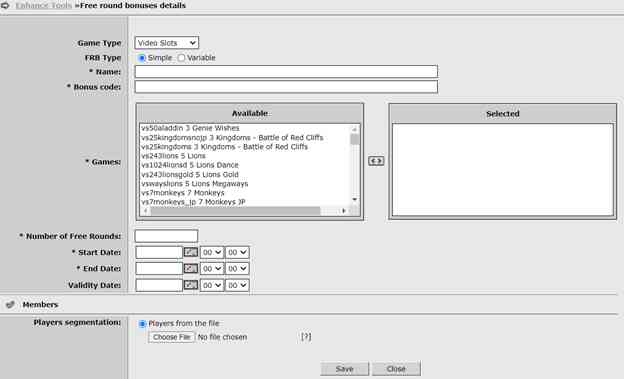Click the Start Date text field
The width and height of the screenshot is (624, 379).
tap(159, 252)
